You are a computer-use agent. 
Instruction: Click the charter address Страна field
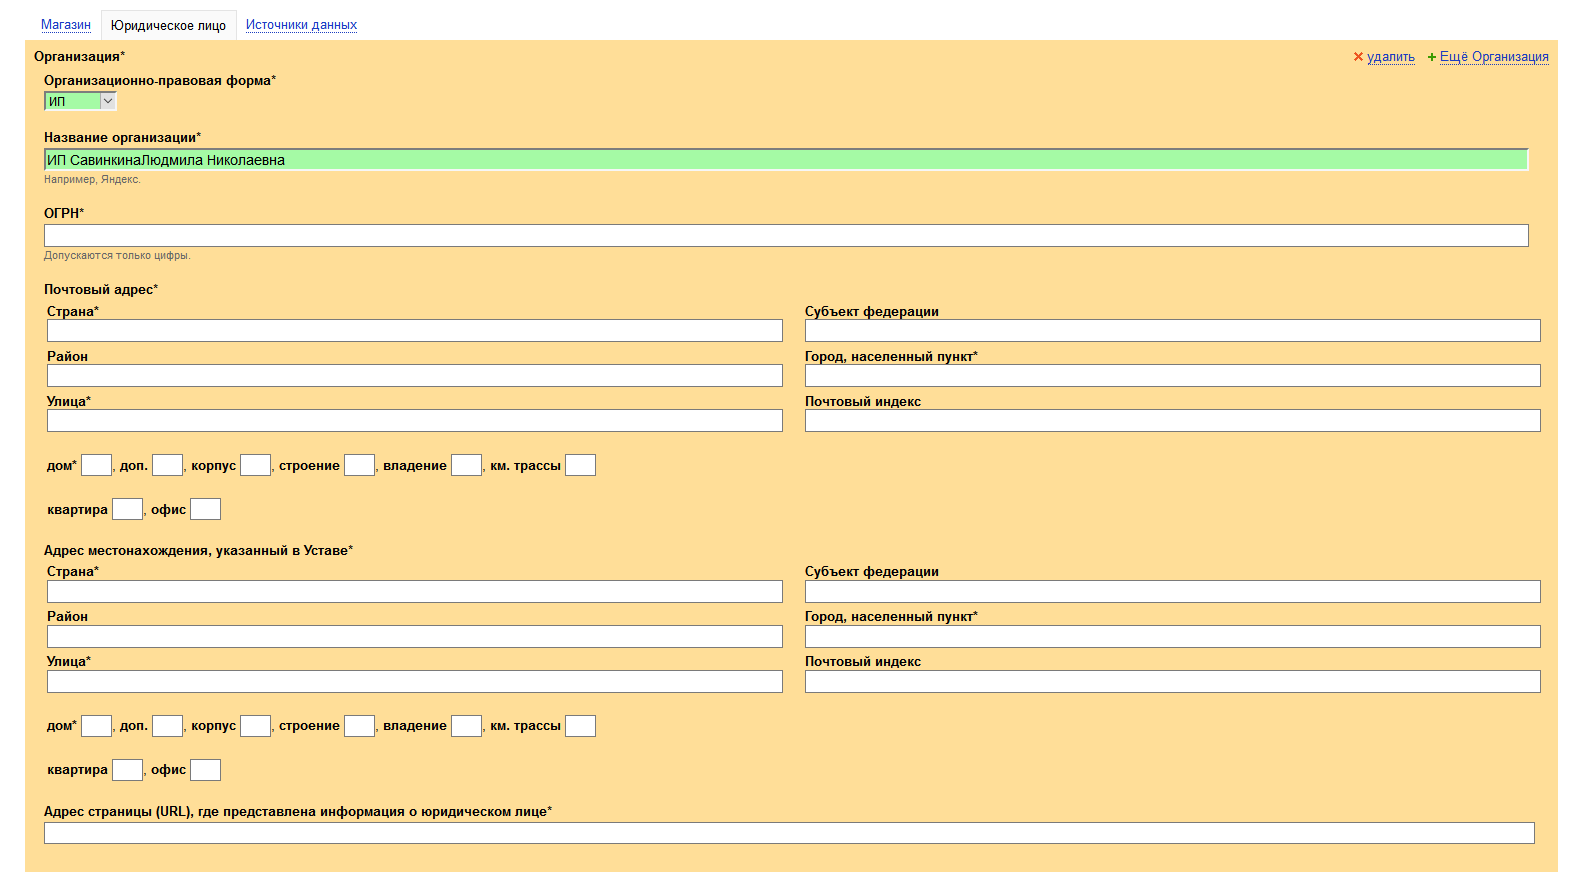click(x=414, y=592)
